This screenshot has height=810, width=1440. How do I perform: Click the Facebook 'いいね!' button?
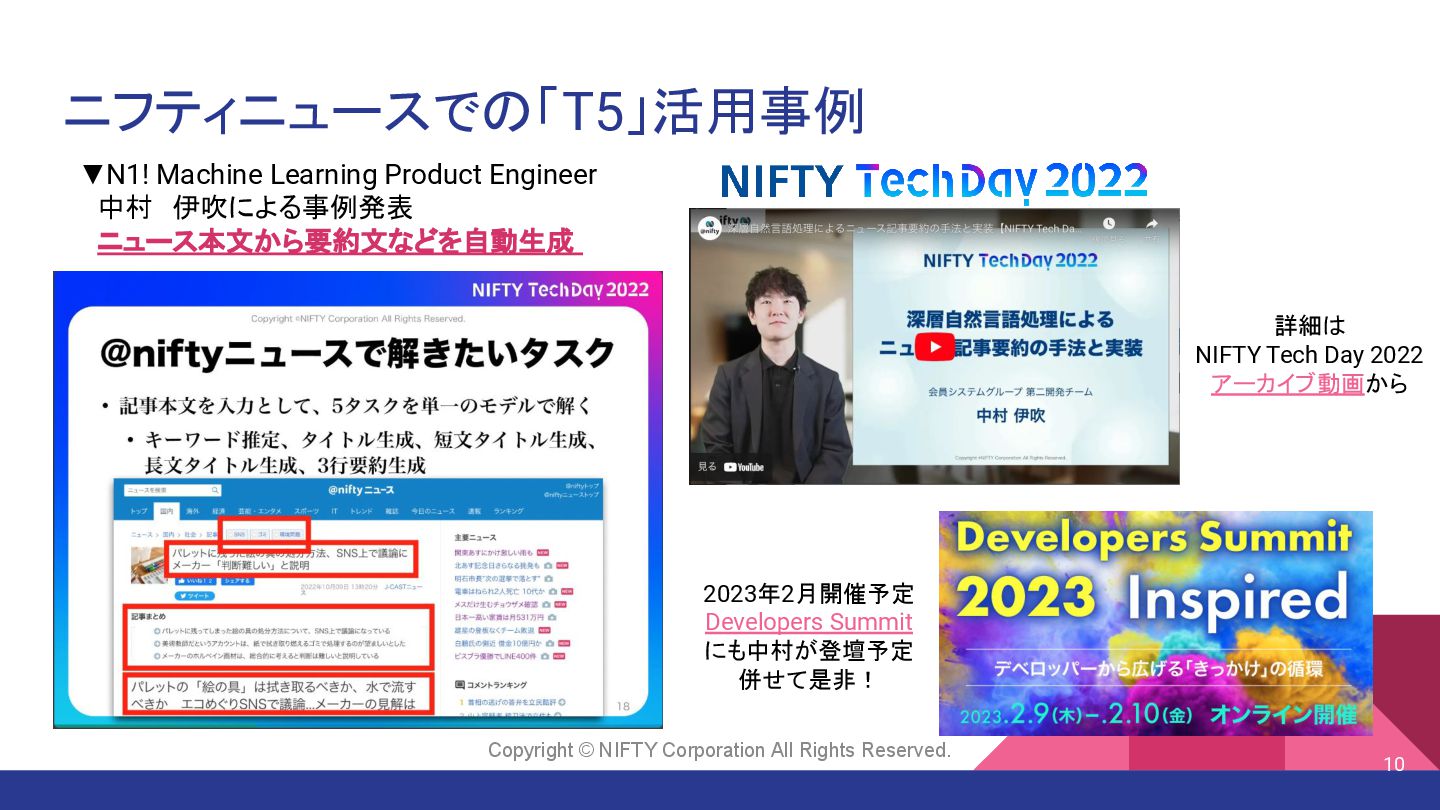(196, 581)
